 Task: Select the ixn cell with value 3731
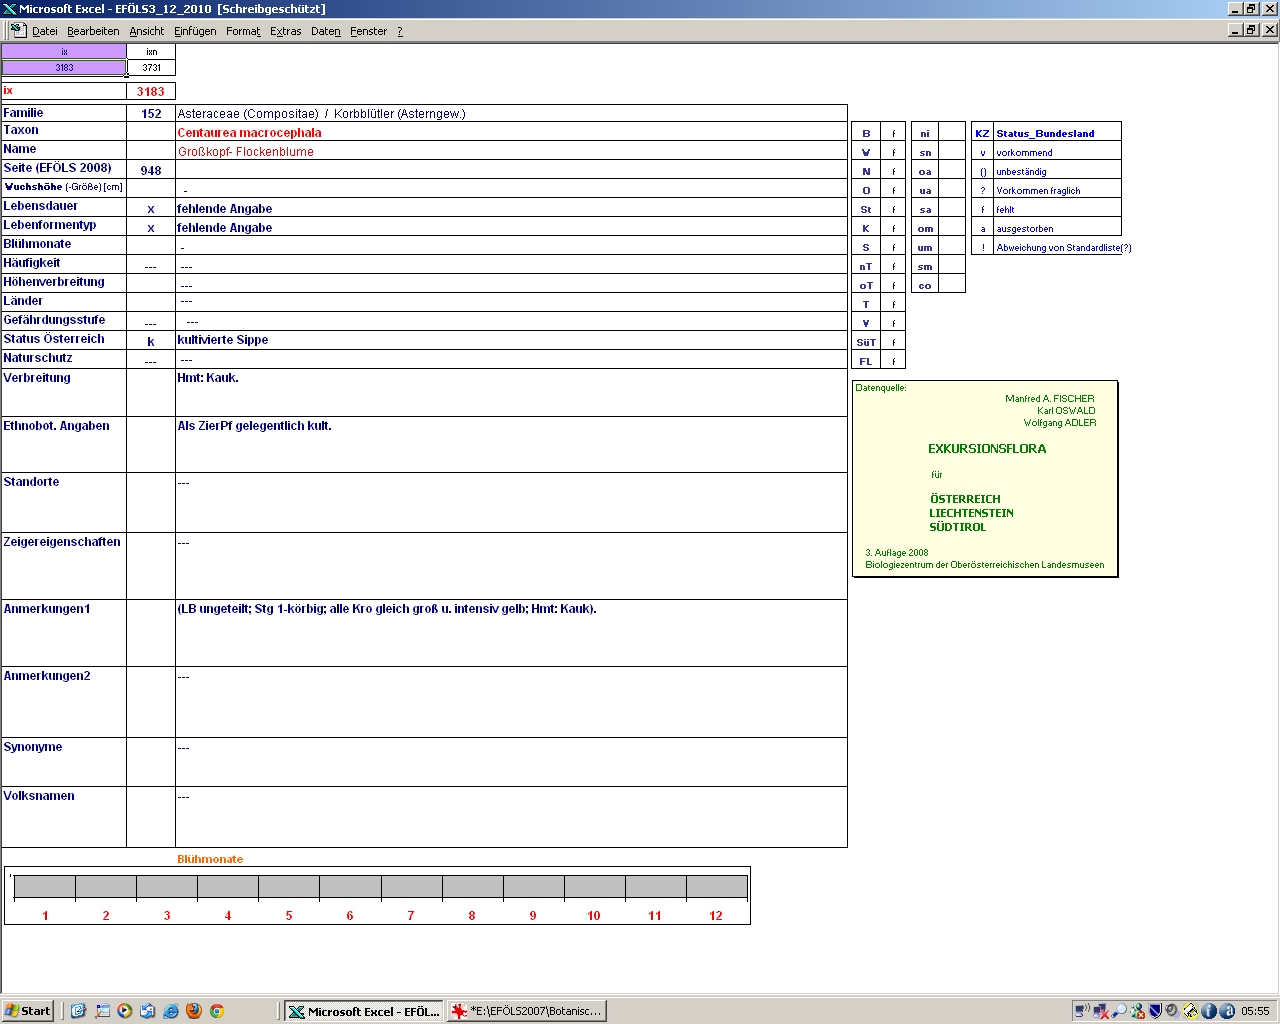pyautogui.click(x=151, y=68)
